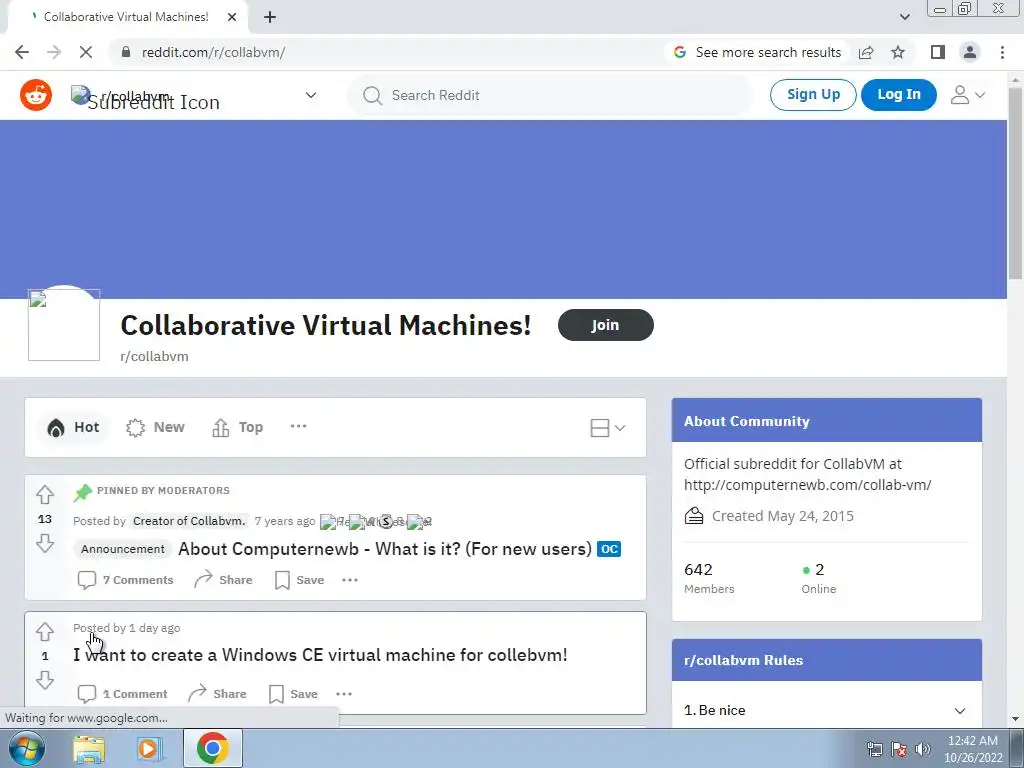Open the tab search chevron in title bar
Screen dimensions: 1024x768
click(x=904, y=17)
